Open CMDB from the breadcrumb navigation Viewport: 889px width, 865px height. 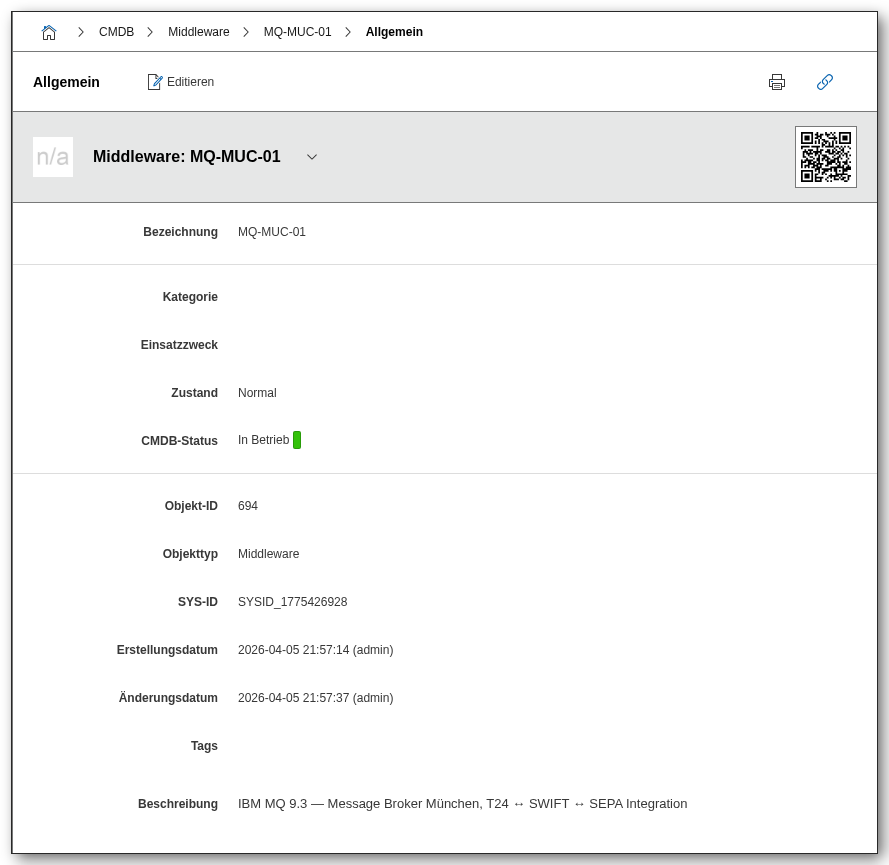pyautogui.click(x=116, y=31)
